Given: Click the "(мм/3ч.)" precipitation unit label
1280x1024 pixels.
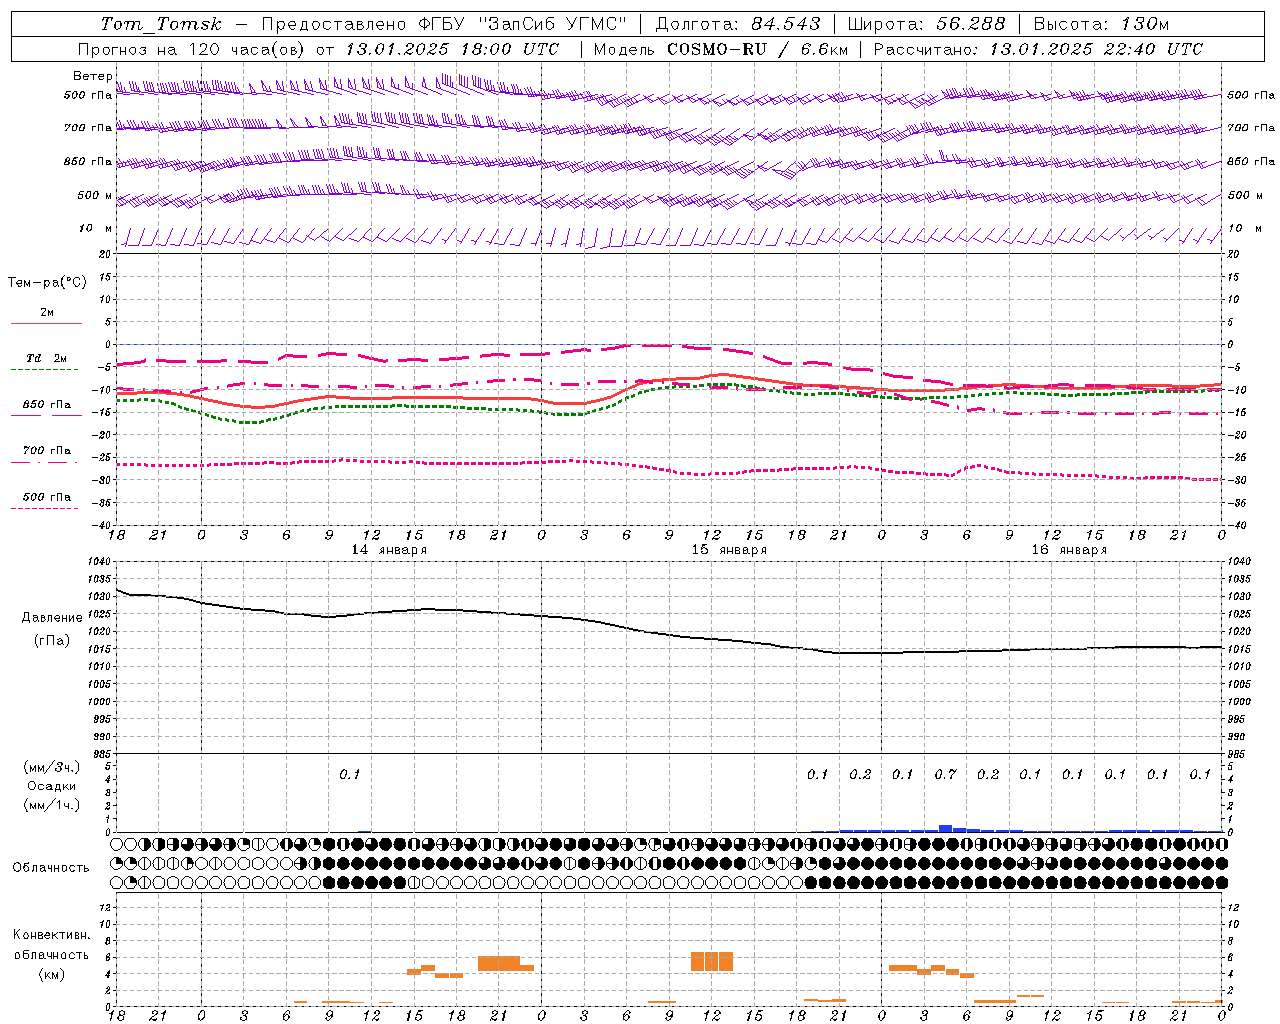Looking at the screenshot, I should coord(52,767).
